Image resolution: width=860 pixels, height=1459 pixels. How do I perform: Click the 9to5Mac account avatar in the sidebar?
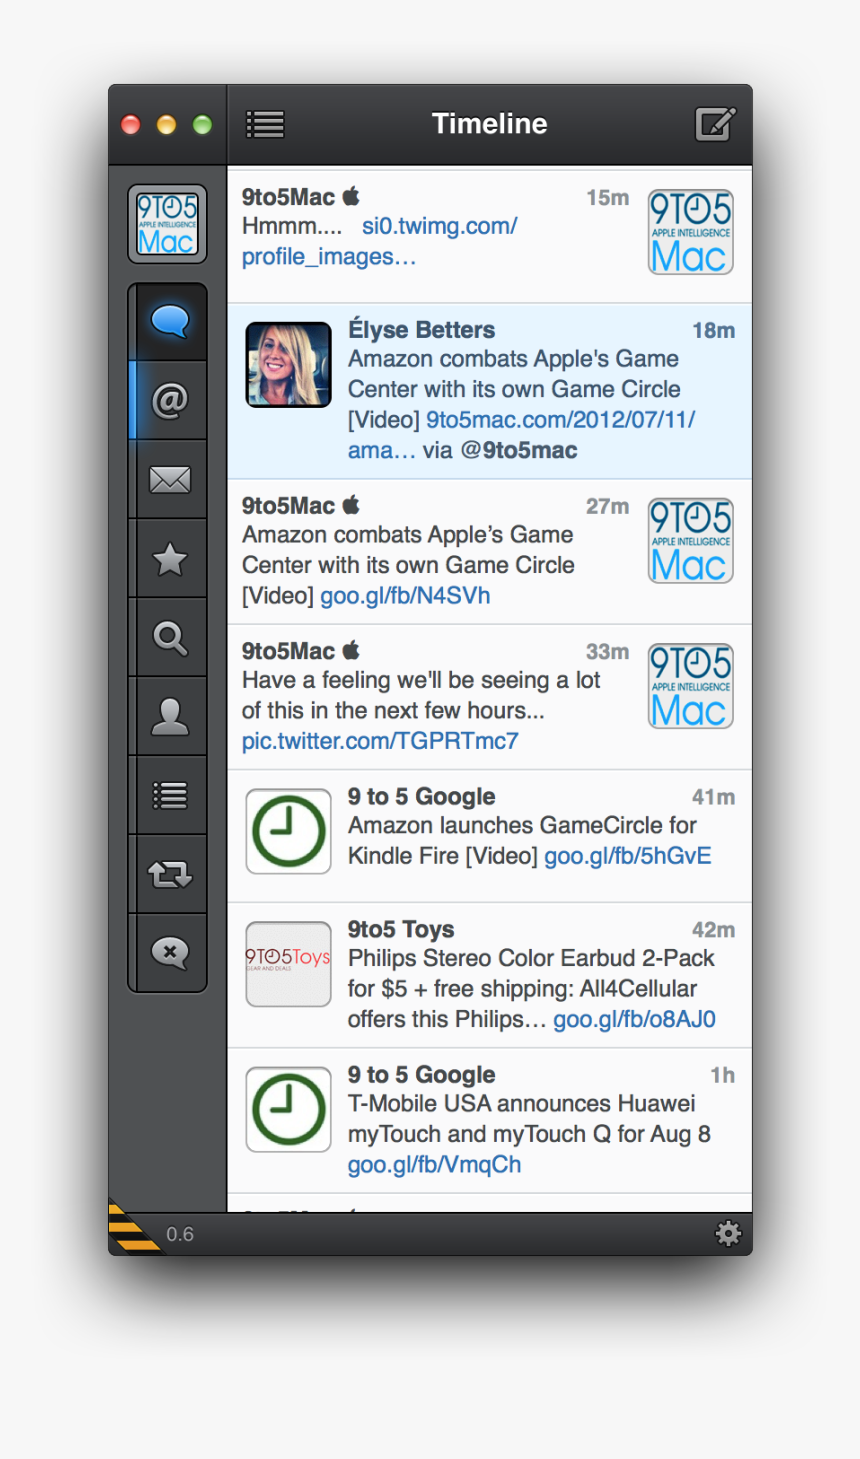167,224
